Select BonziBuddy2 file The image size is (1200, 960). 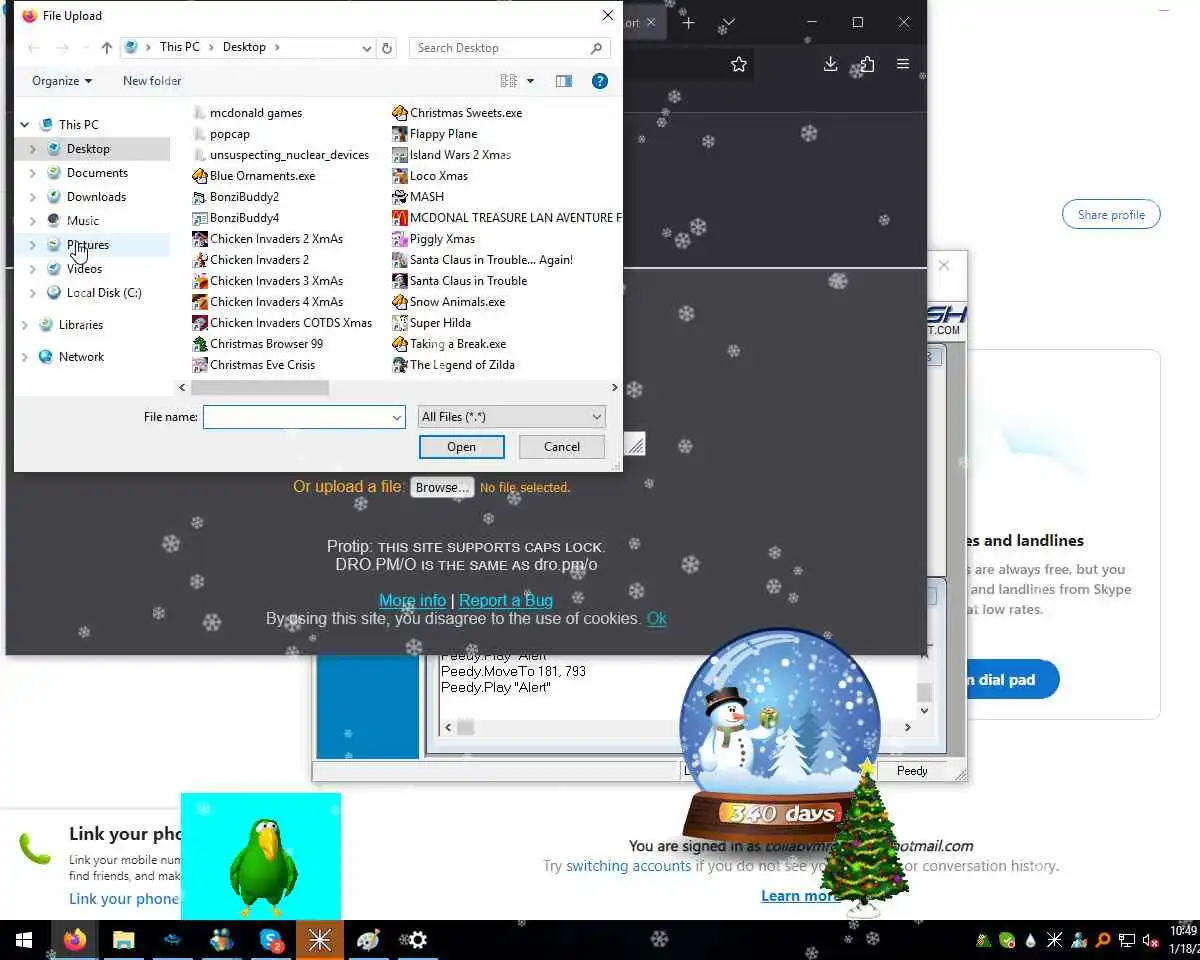(236, 197)
